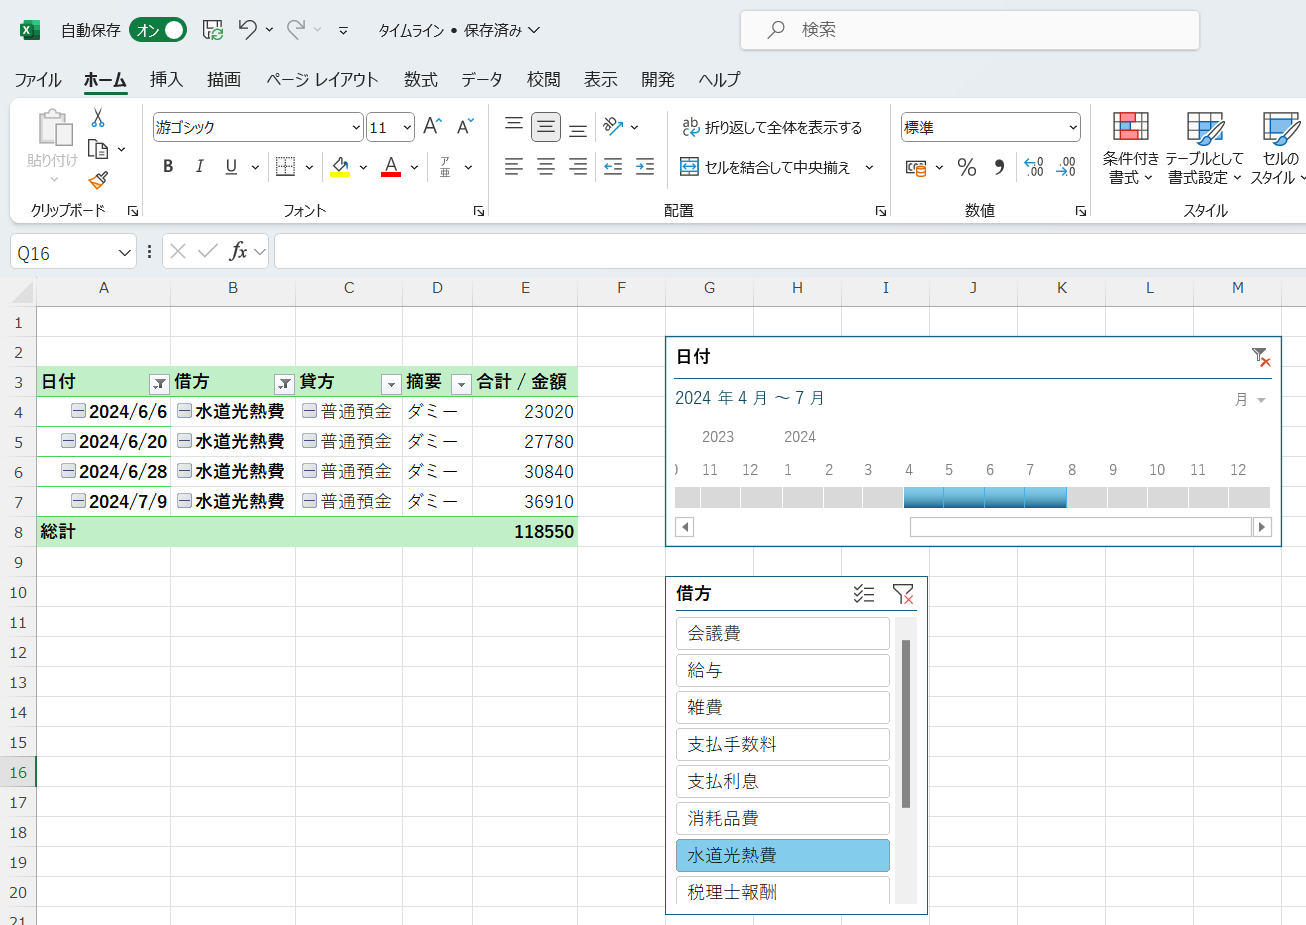Select 会議費 in the 借方 slicer

coord(782,633)
